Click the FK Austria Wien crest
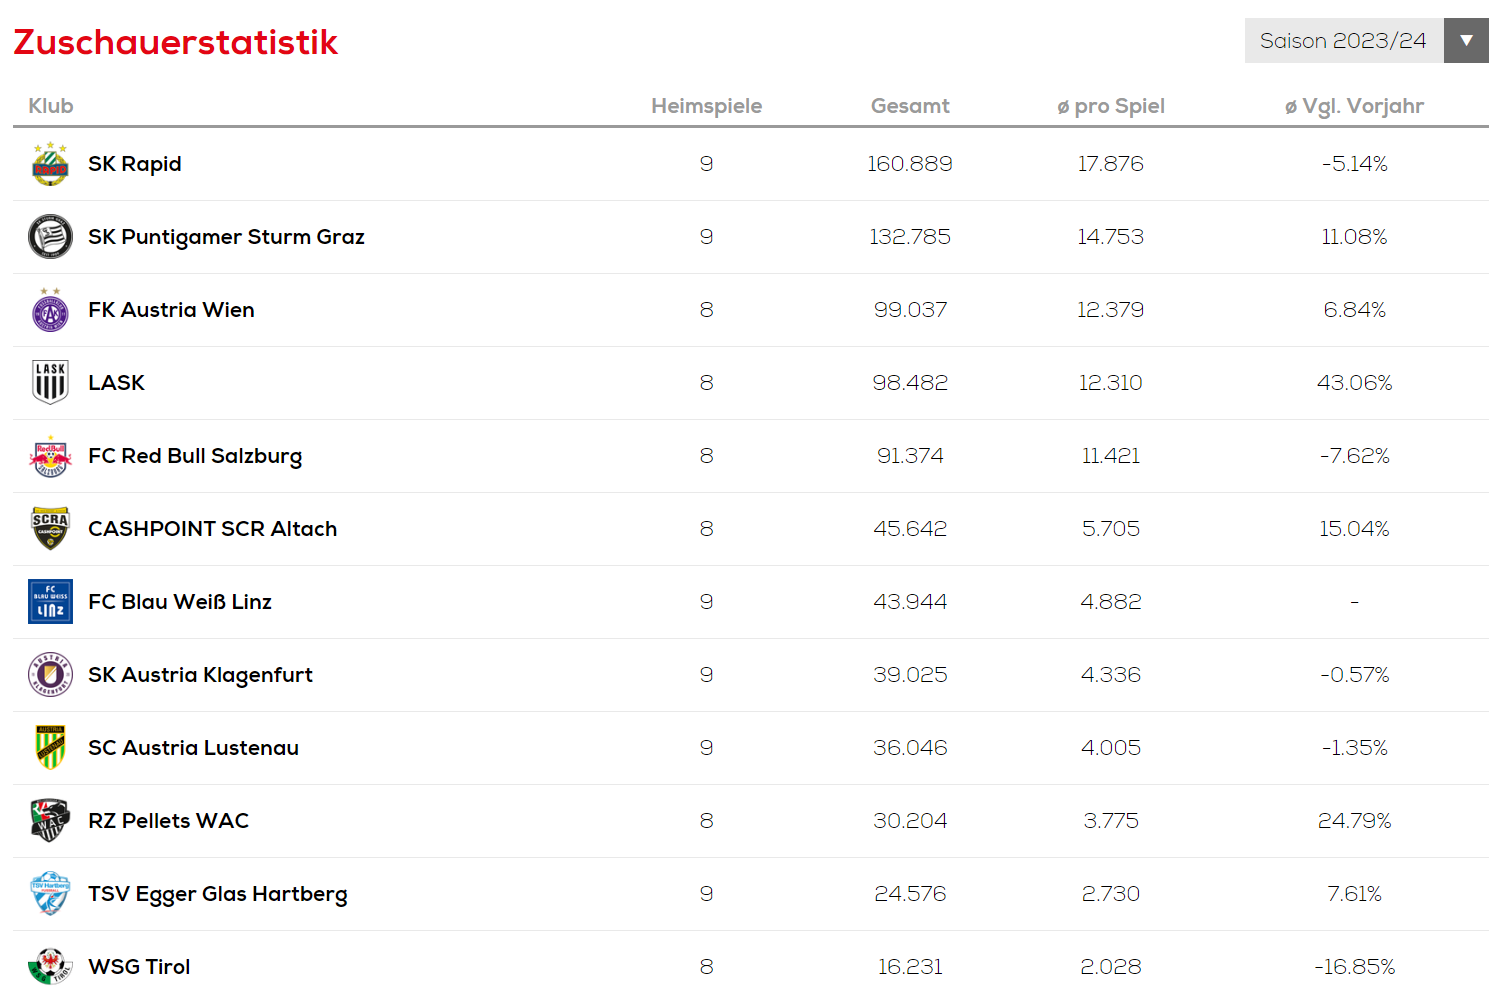Image resolution: width=1501 pixels, height=1005 pixels. (50, 310)
